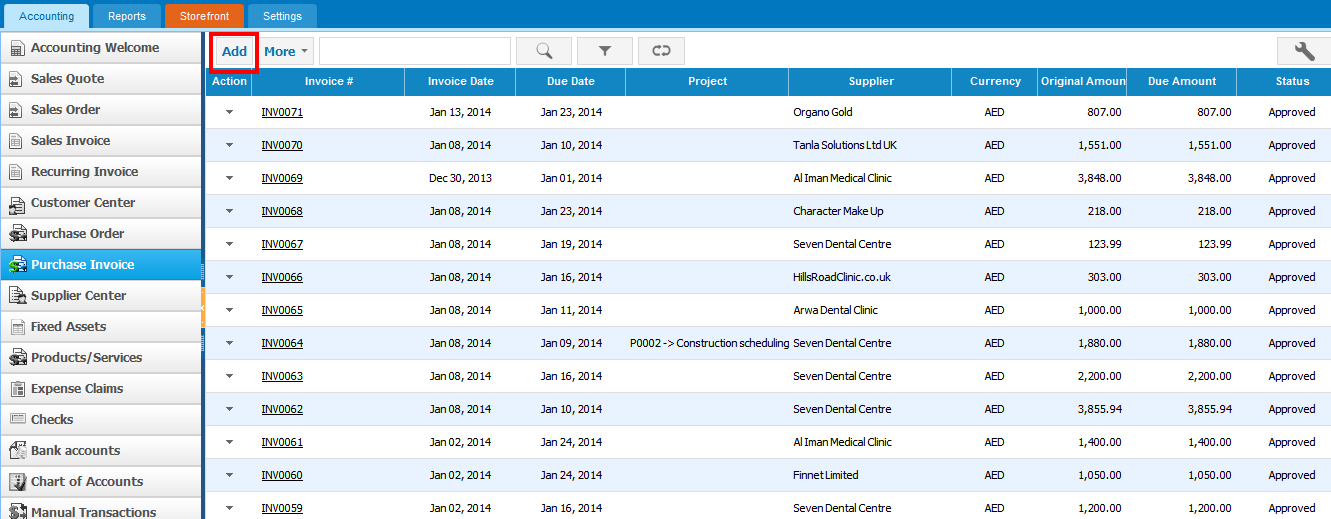This screenshot has height=519, width=1331.
Task: Click the Products/Services sidebar icon
Action: pyautogui.click(x=16, y=358)
